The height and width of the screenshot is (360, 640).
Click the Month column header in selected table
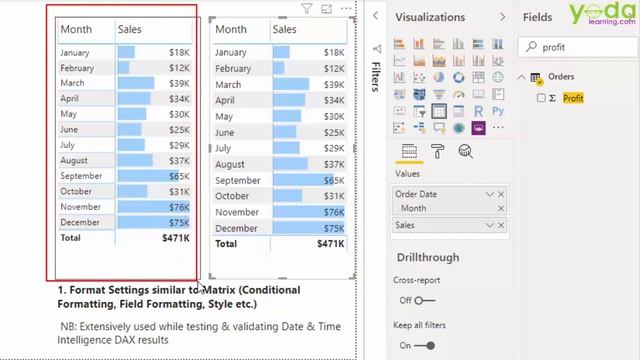[231, 29]
